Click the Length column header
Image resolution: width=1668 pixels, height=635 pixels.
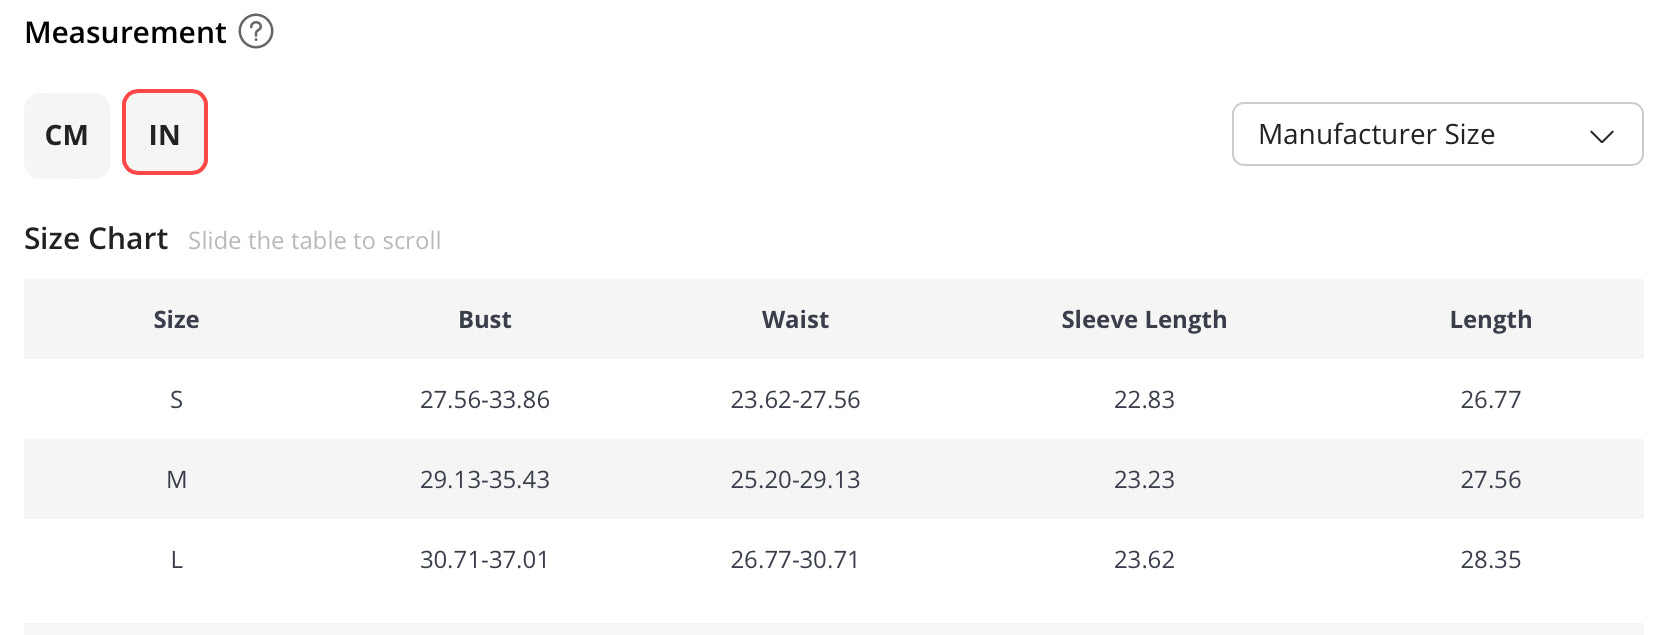pyautogui.click(x=1490, y=320)
